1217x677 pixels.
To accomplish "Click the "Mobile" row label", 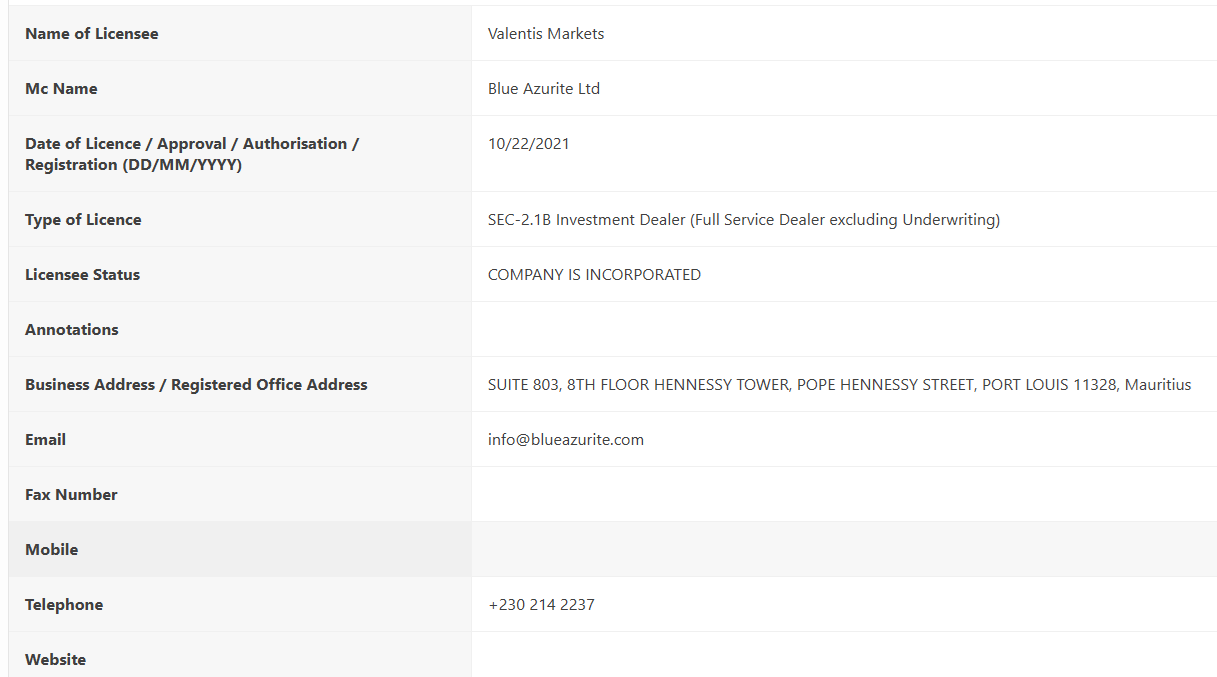I will coord(51,550).
